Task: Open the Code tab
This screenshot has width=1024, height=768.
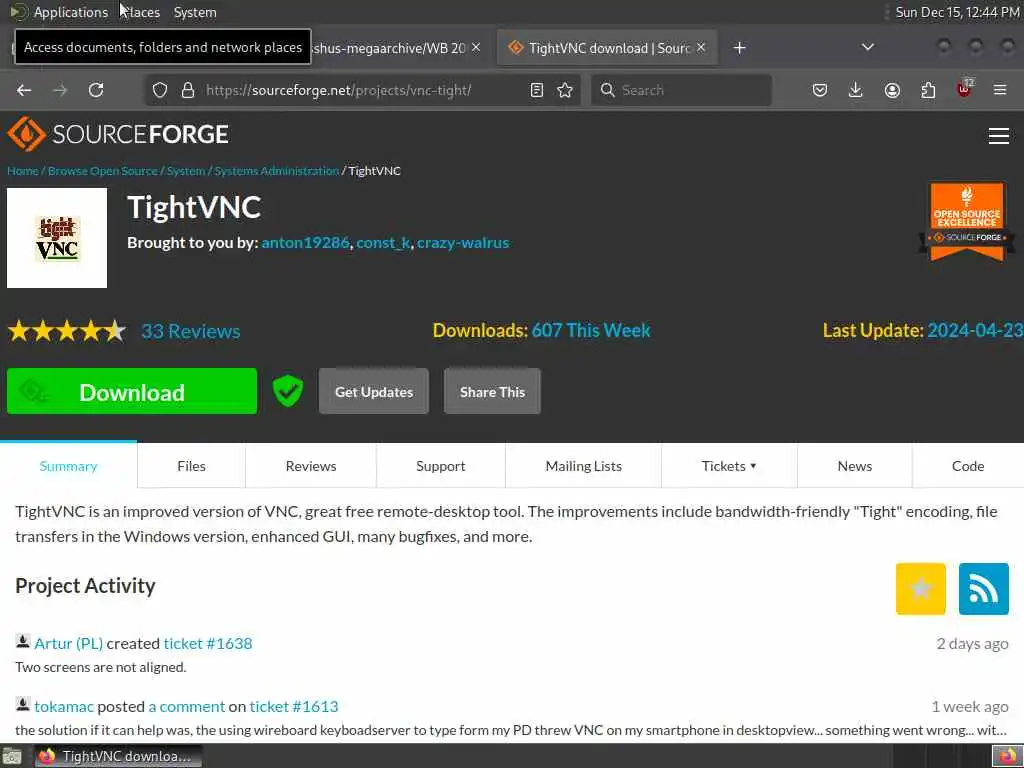Action: 968,466
